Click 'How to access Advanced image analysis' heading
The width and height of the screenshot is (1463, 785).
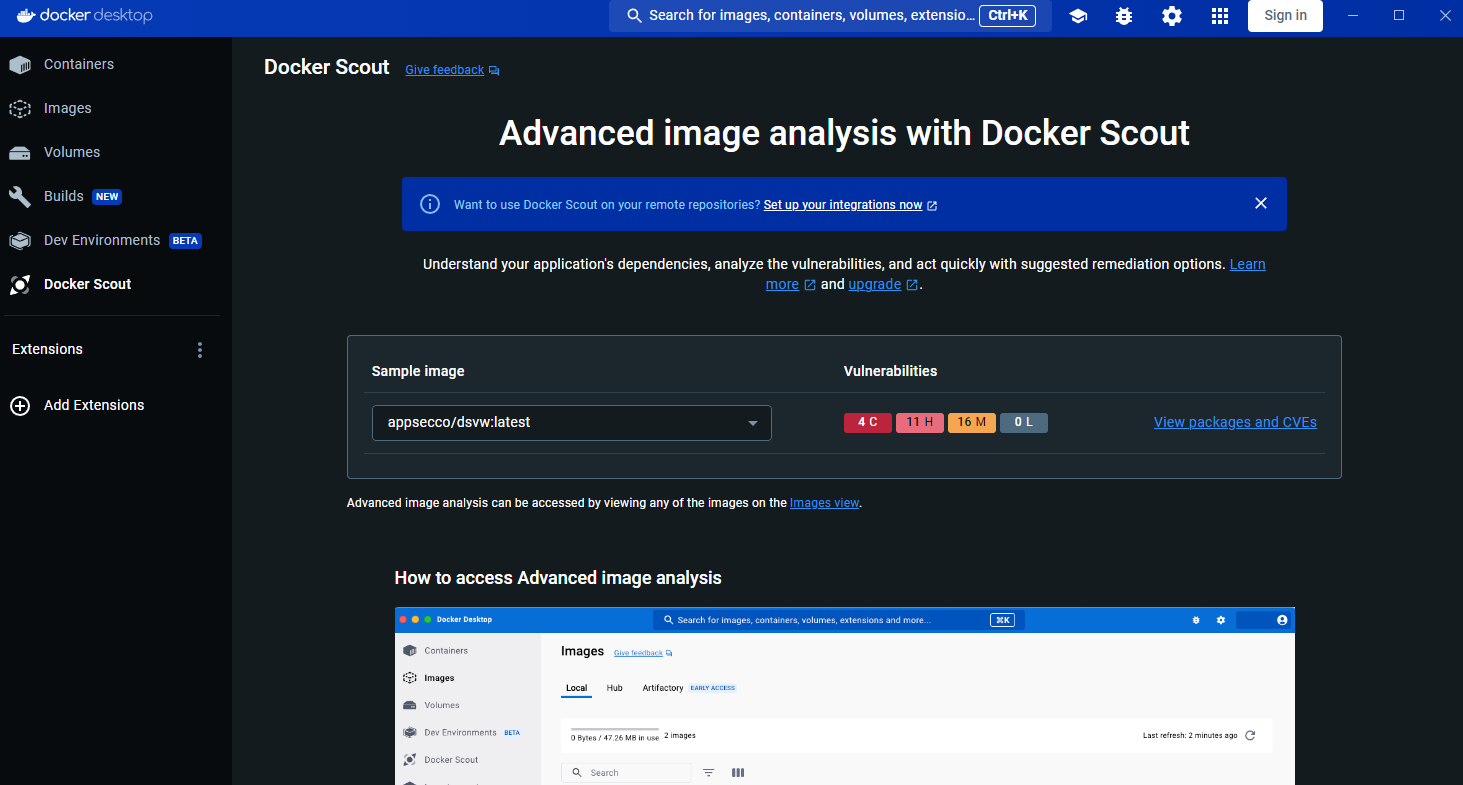click(558, 578)
